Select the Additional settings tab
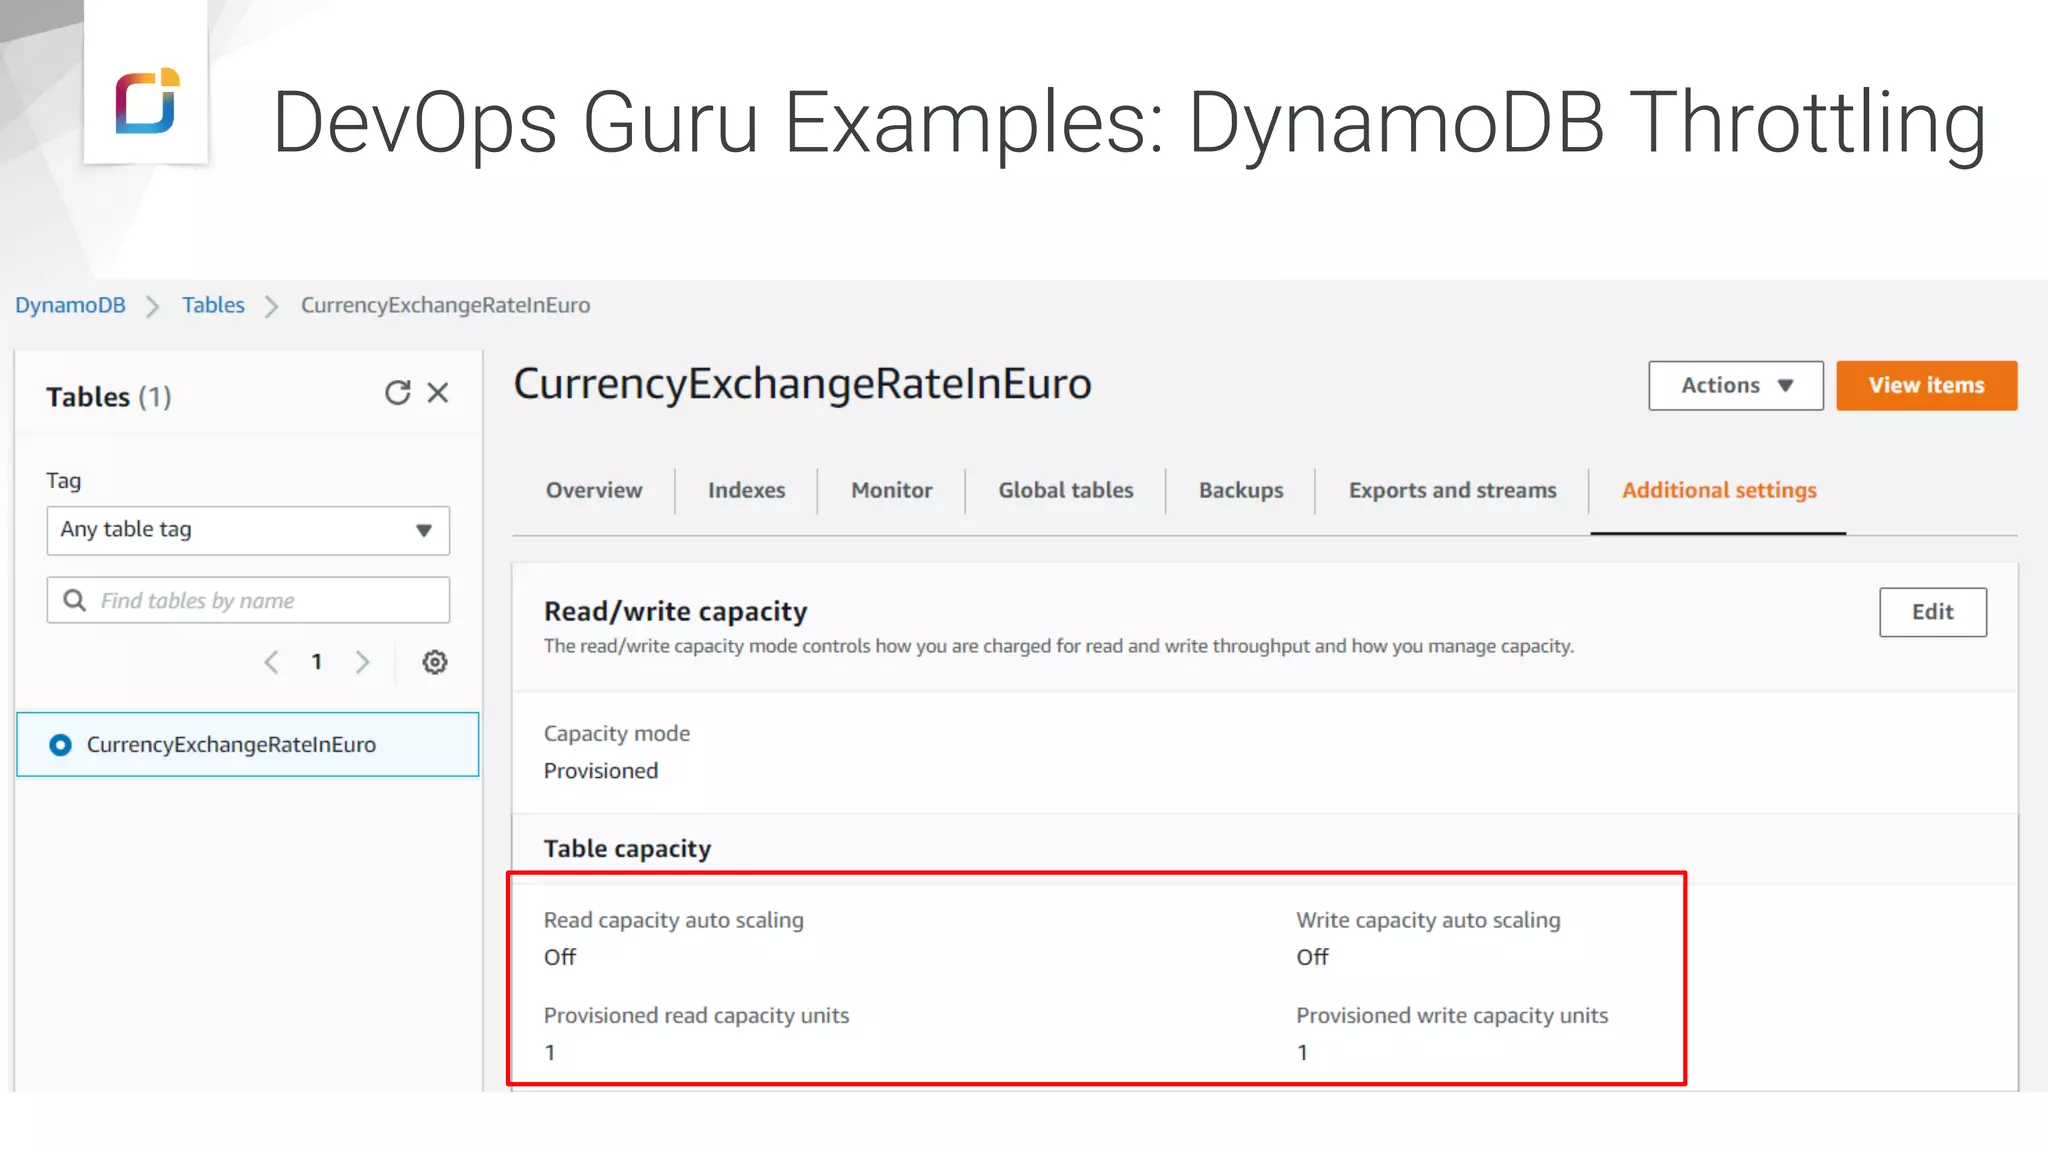The image size is (2048, 1152). pyautogui.click(x=1719, y=490)
